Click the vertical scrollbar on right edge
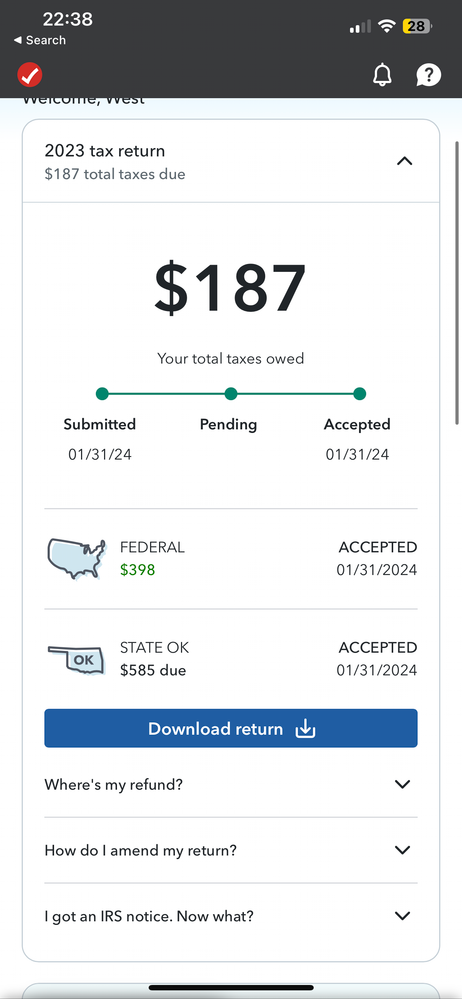462x999 pixels. click(457, 282)
